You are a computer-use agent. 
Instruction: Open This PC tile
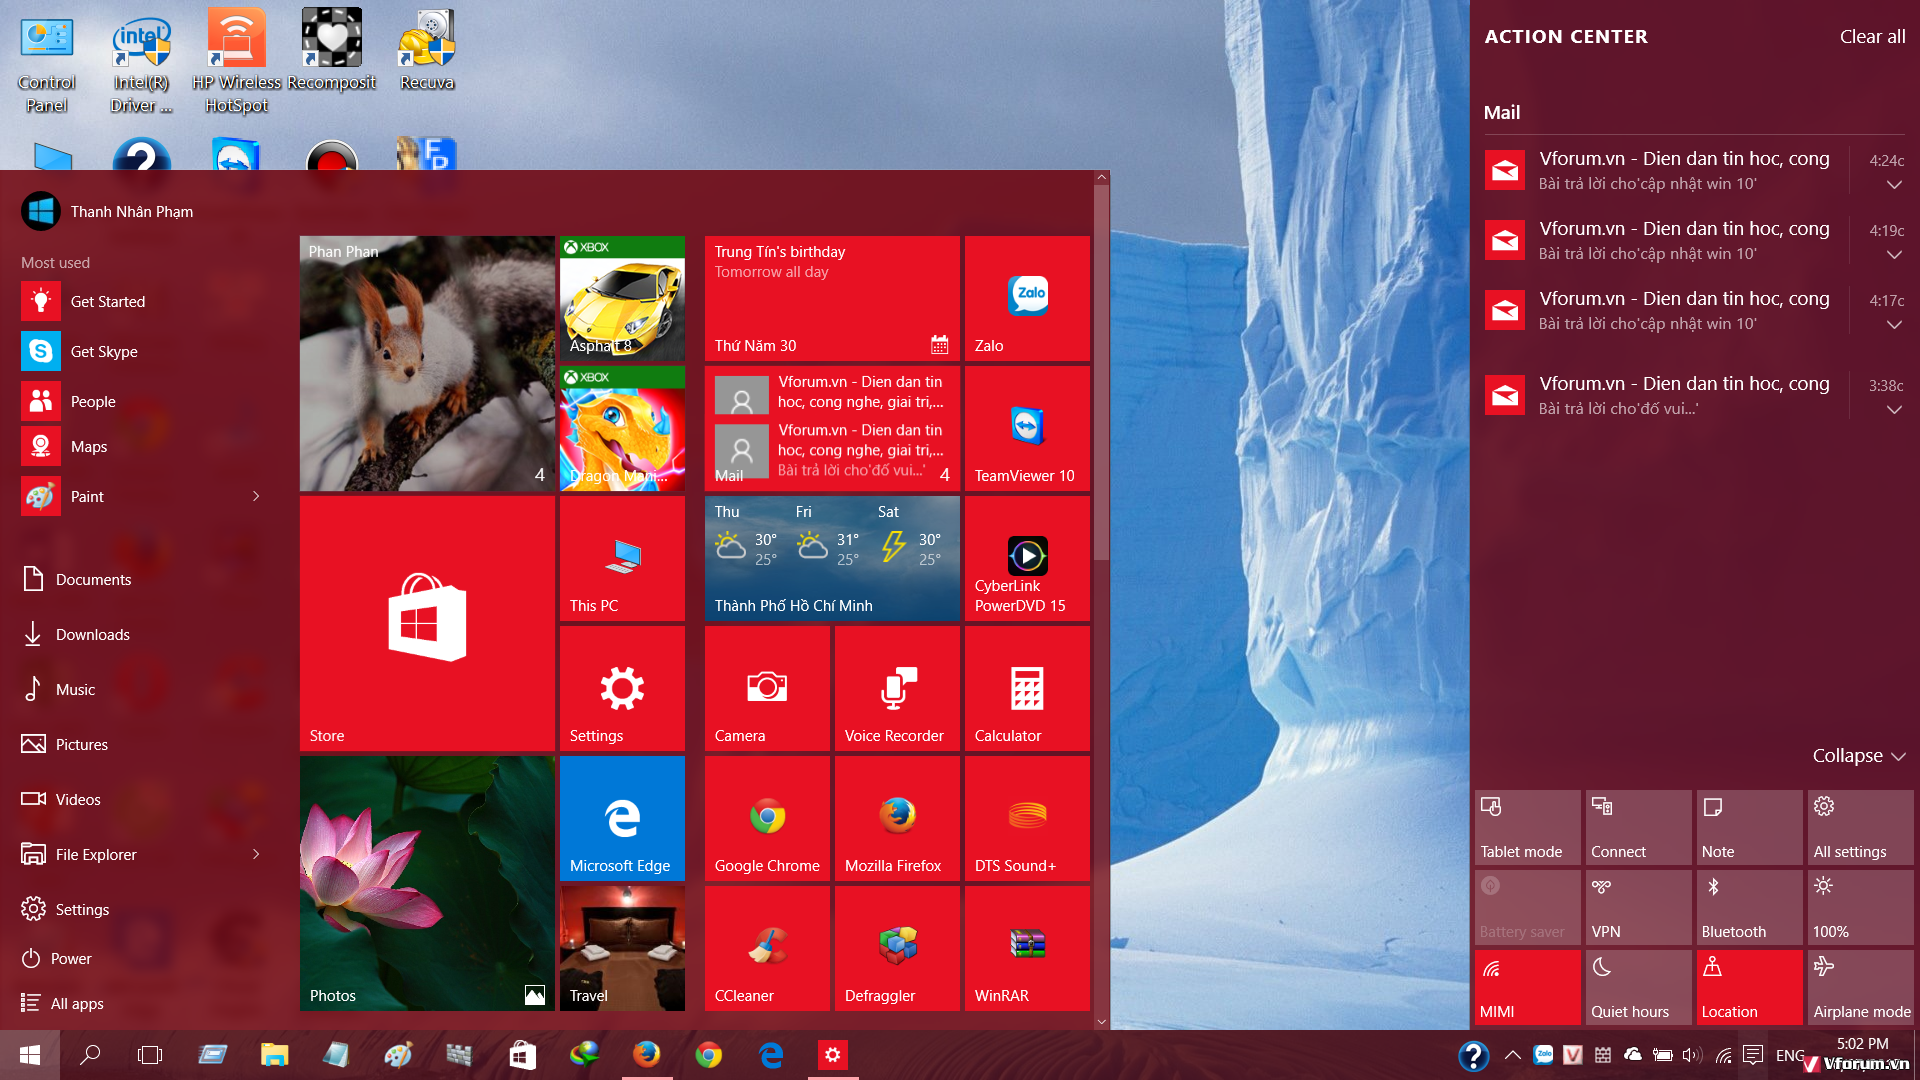[x=622, y=558]
